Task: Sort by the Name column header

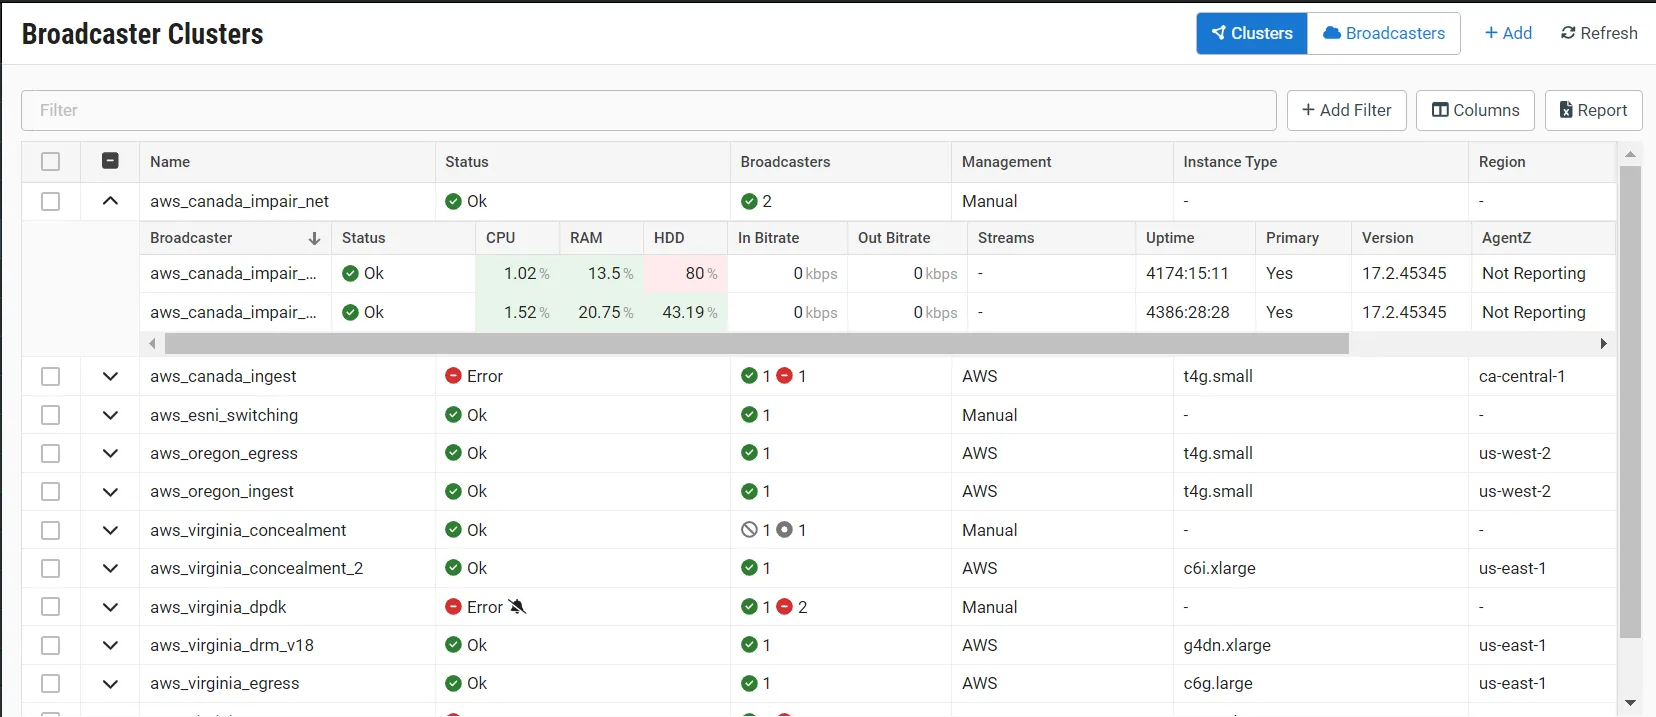Action: coord(287,162)
